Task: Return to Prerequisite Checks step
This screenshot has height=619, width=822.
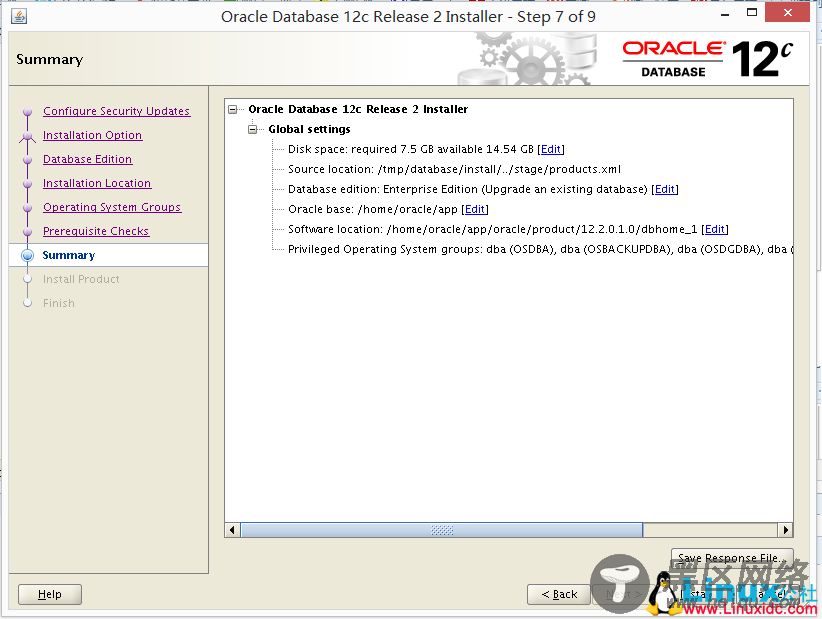Action: (x=96, y=231)
